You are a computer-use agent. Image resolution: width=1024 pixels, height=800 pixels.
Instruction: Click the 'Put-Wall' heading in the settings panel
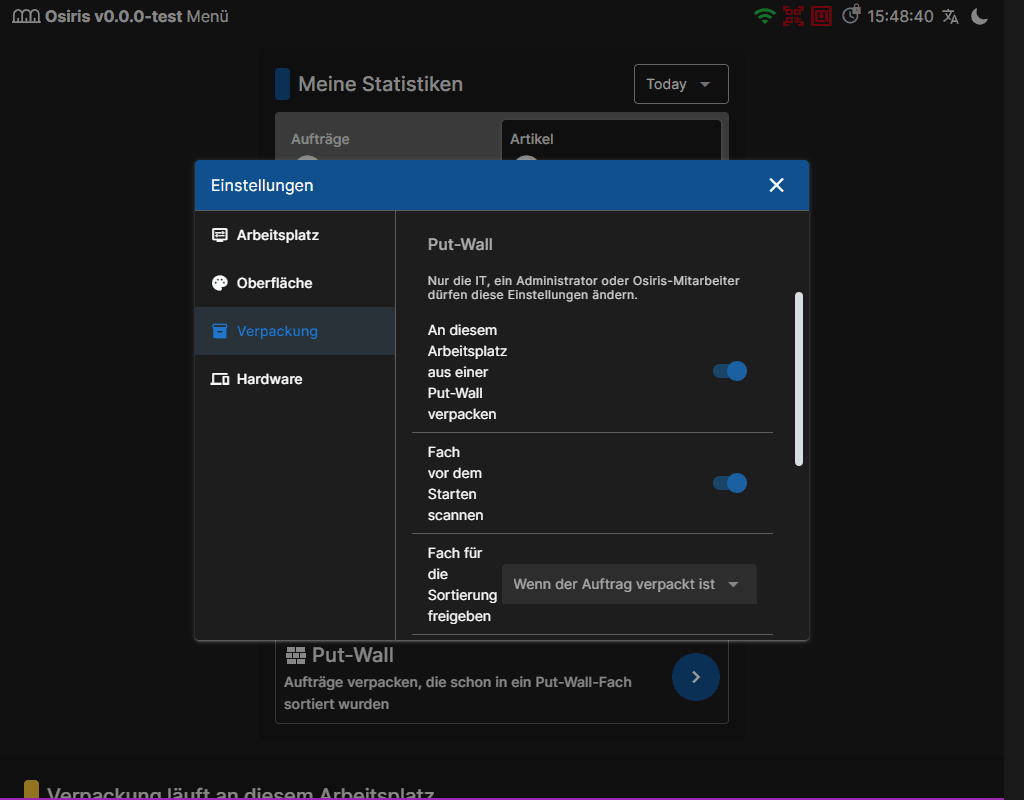[460, 244]
